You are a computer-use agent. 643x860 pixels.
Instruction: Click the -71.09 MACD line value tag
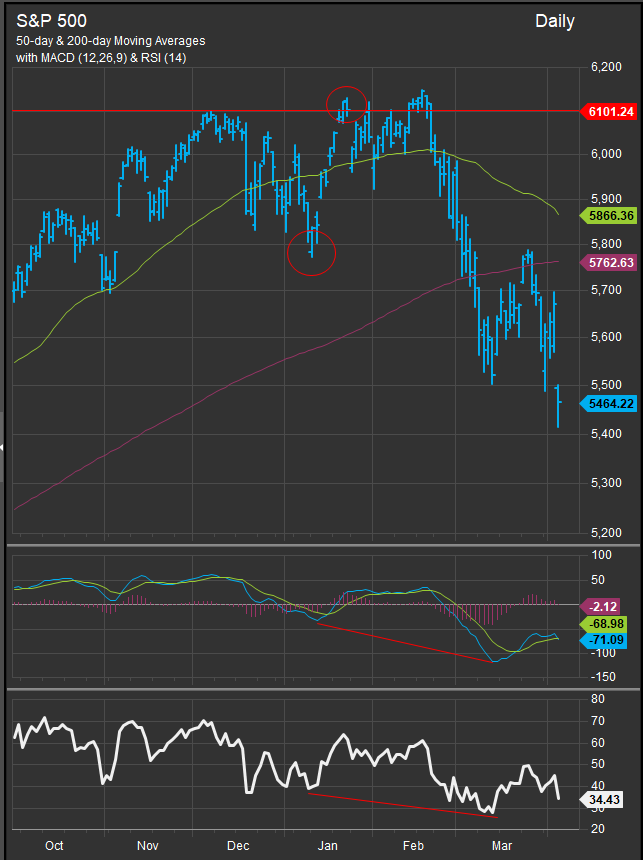click(605, 640)
